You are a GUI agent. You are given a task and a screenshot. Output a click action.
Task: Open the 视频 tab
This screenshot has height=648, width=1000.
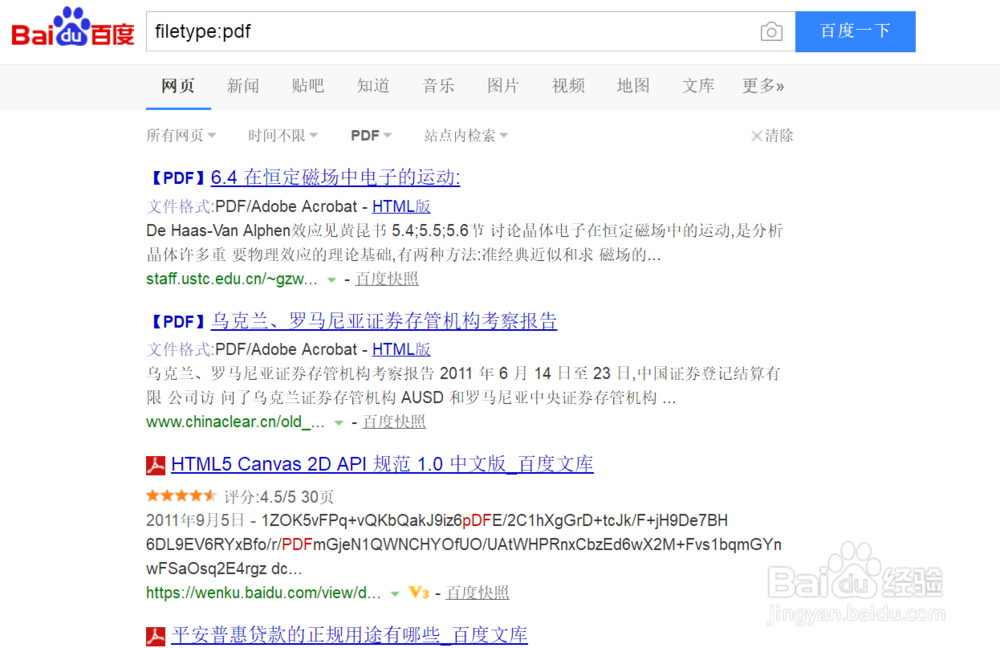pos(568,85)
